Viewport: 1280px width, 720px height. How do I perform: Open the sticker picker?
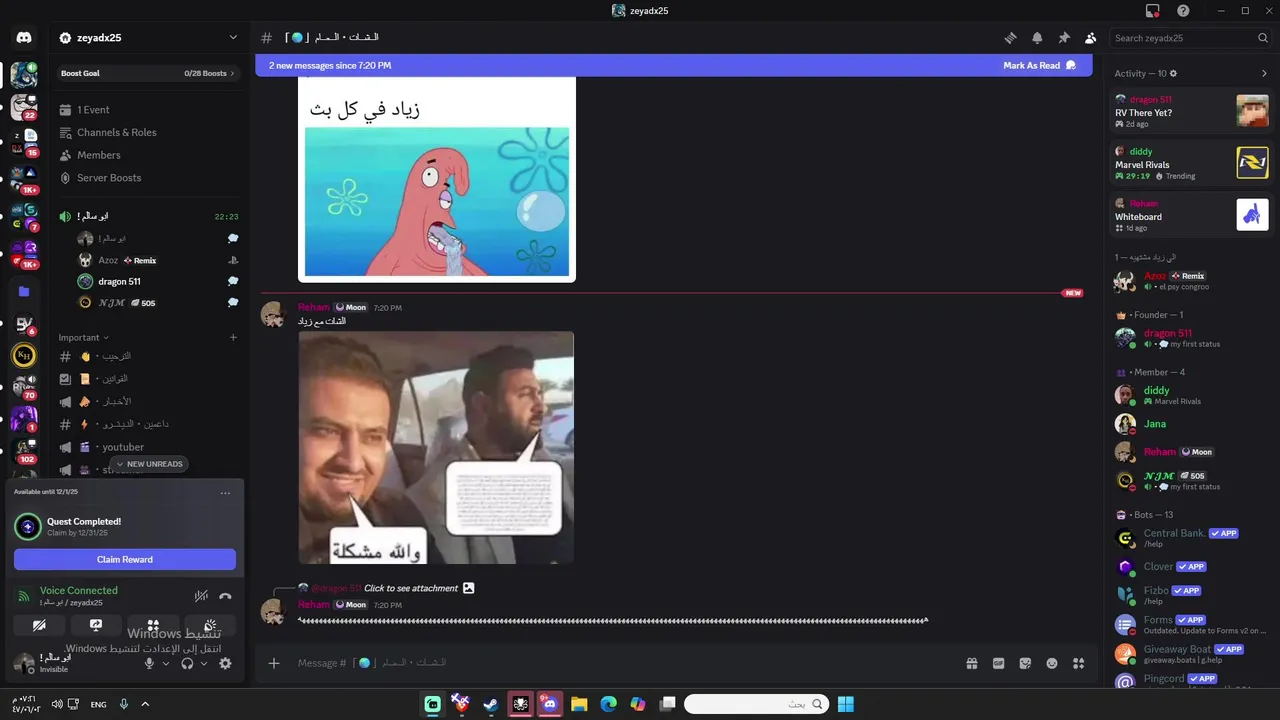[x=1025, y=663]
